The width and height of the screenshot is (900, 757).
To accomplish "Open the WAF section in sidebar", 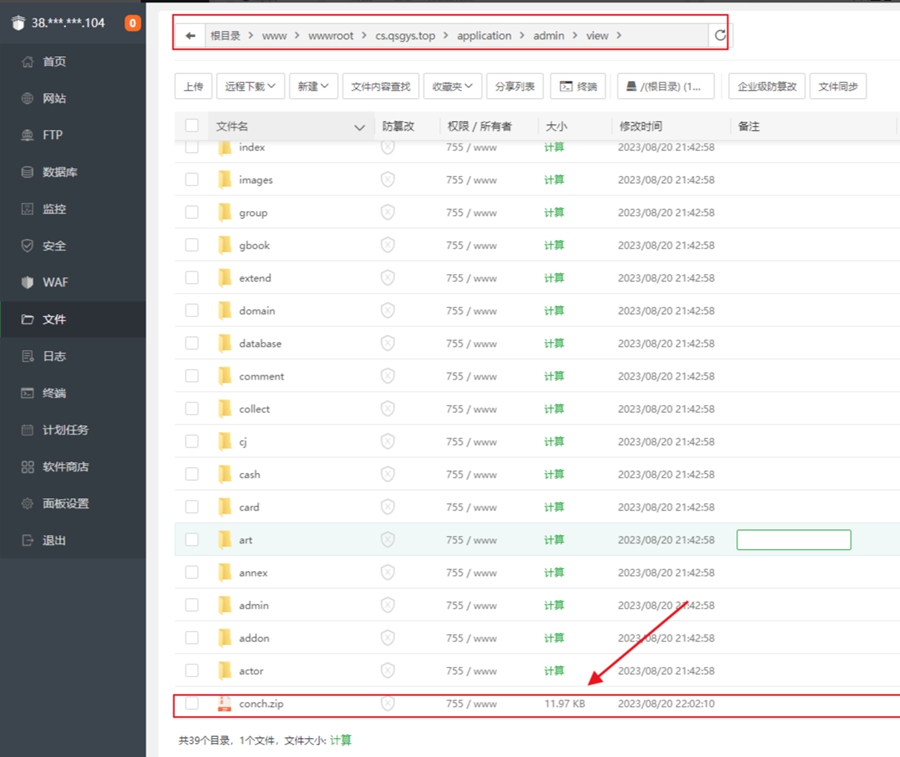I will (x=55, y=283).
